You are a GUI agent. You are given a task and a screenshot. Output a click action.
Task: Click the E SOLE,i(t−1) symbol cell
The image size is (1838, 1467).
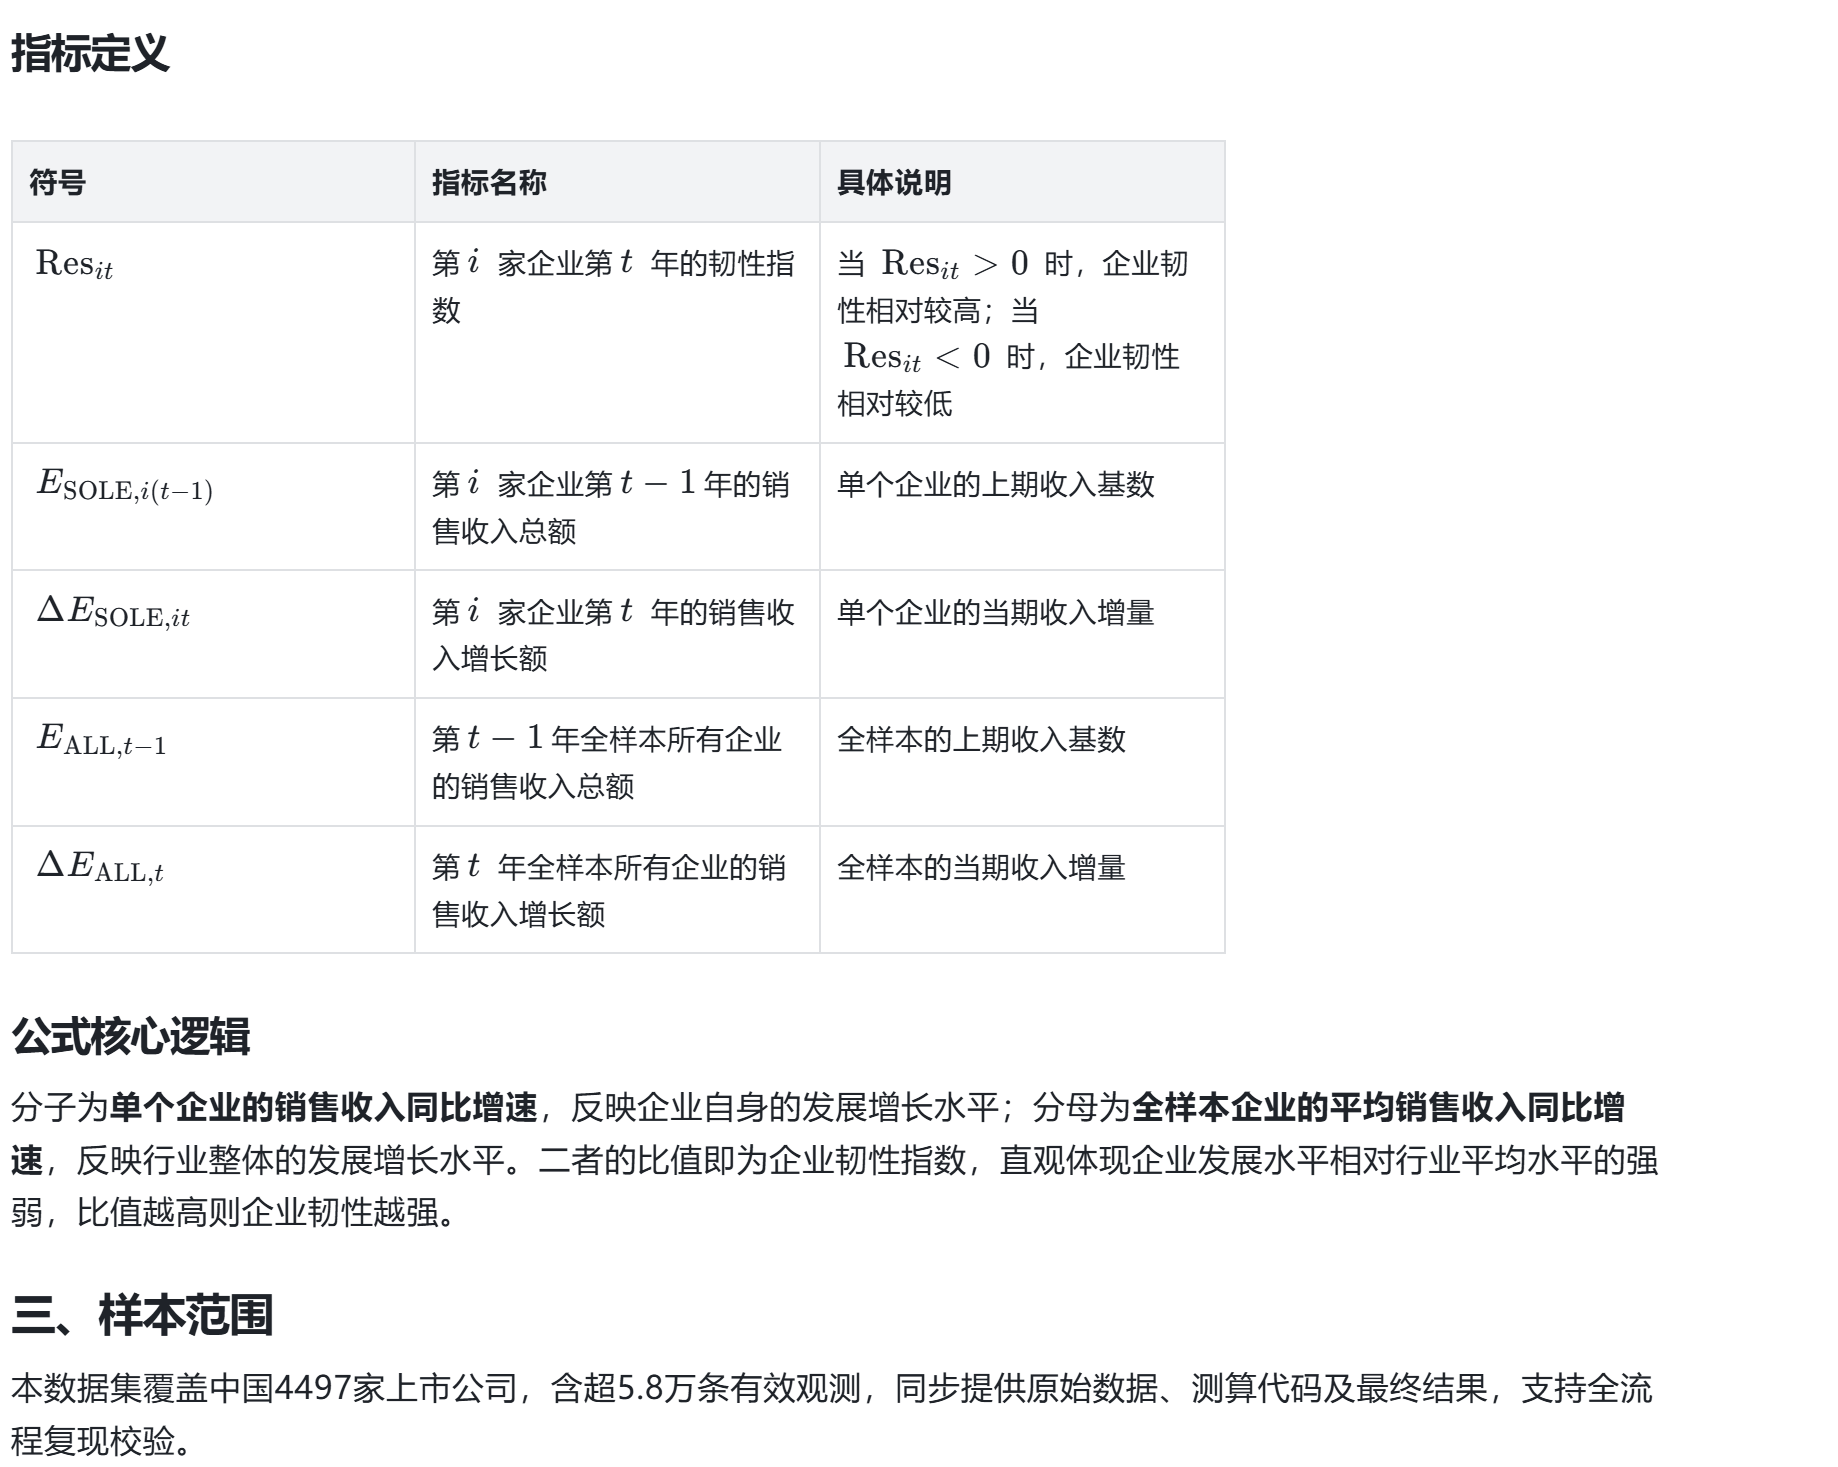[x=125, y=486]
